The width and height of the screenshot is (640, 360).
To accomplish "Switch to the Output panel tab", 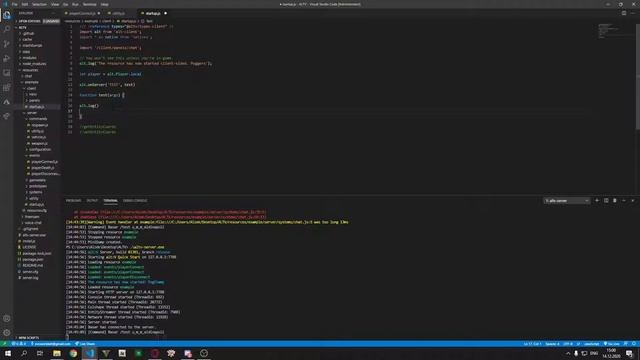I will click(x=92, y=200).
